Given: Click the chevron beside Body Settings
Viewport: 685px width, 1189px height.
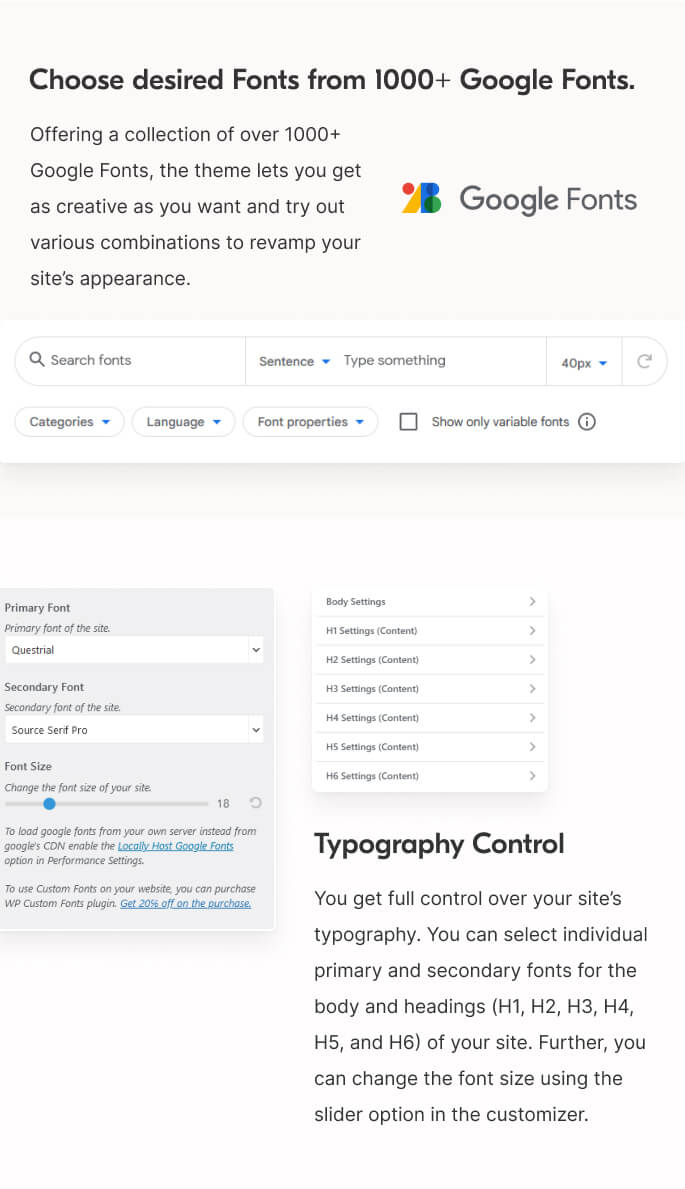Looking at the screenshot, I should (x=532, y=602).
